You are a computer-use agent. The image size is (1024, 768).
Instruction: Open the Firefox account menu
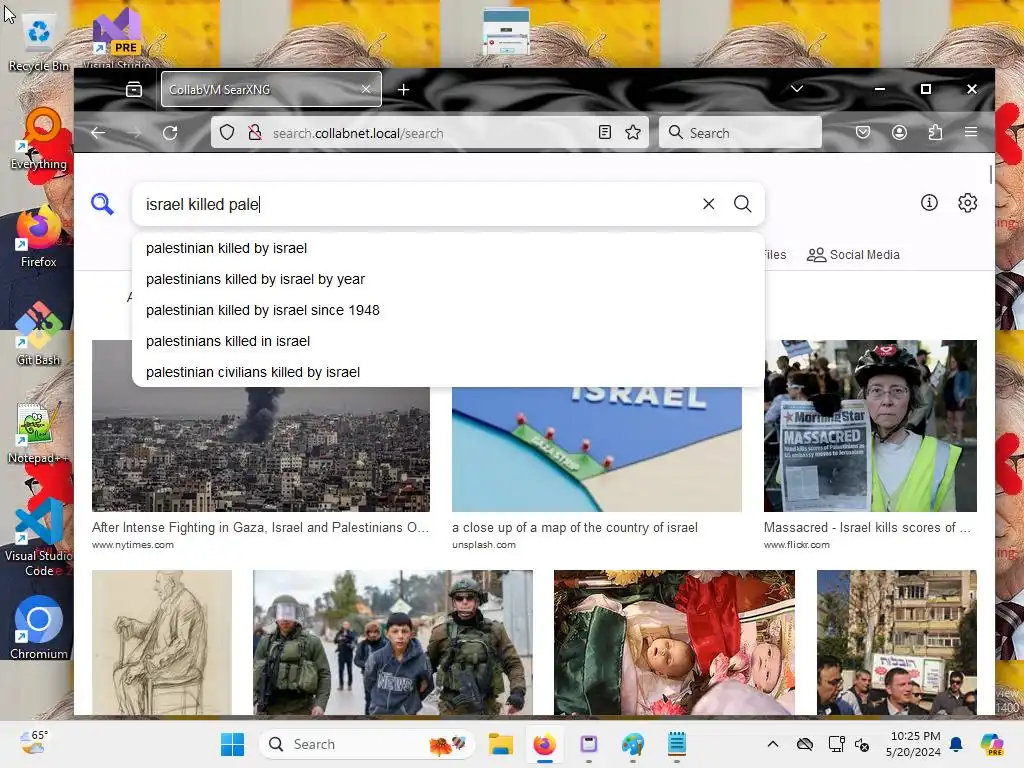(x=899, y=133)
